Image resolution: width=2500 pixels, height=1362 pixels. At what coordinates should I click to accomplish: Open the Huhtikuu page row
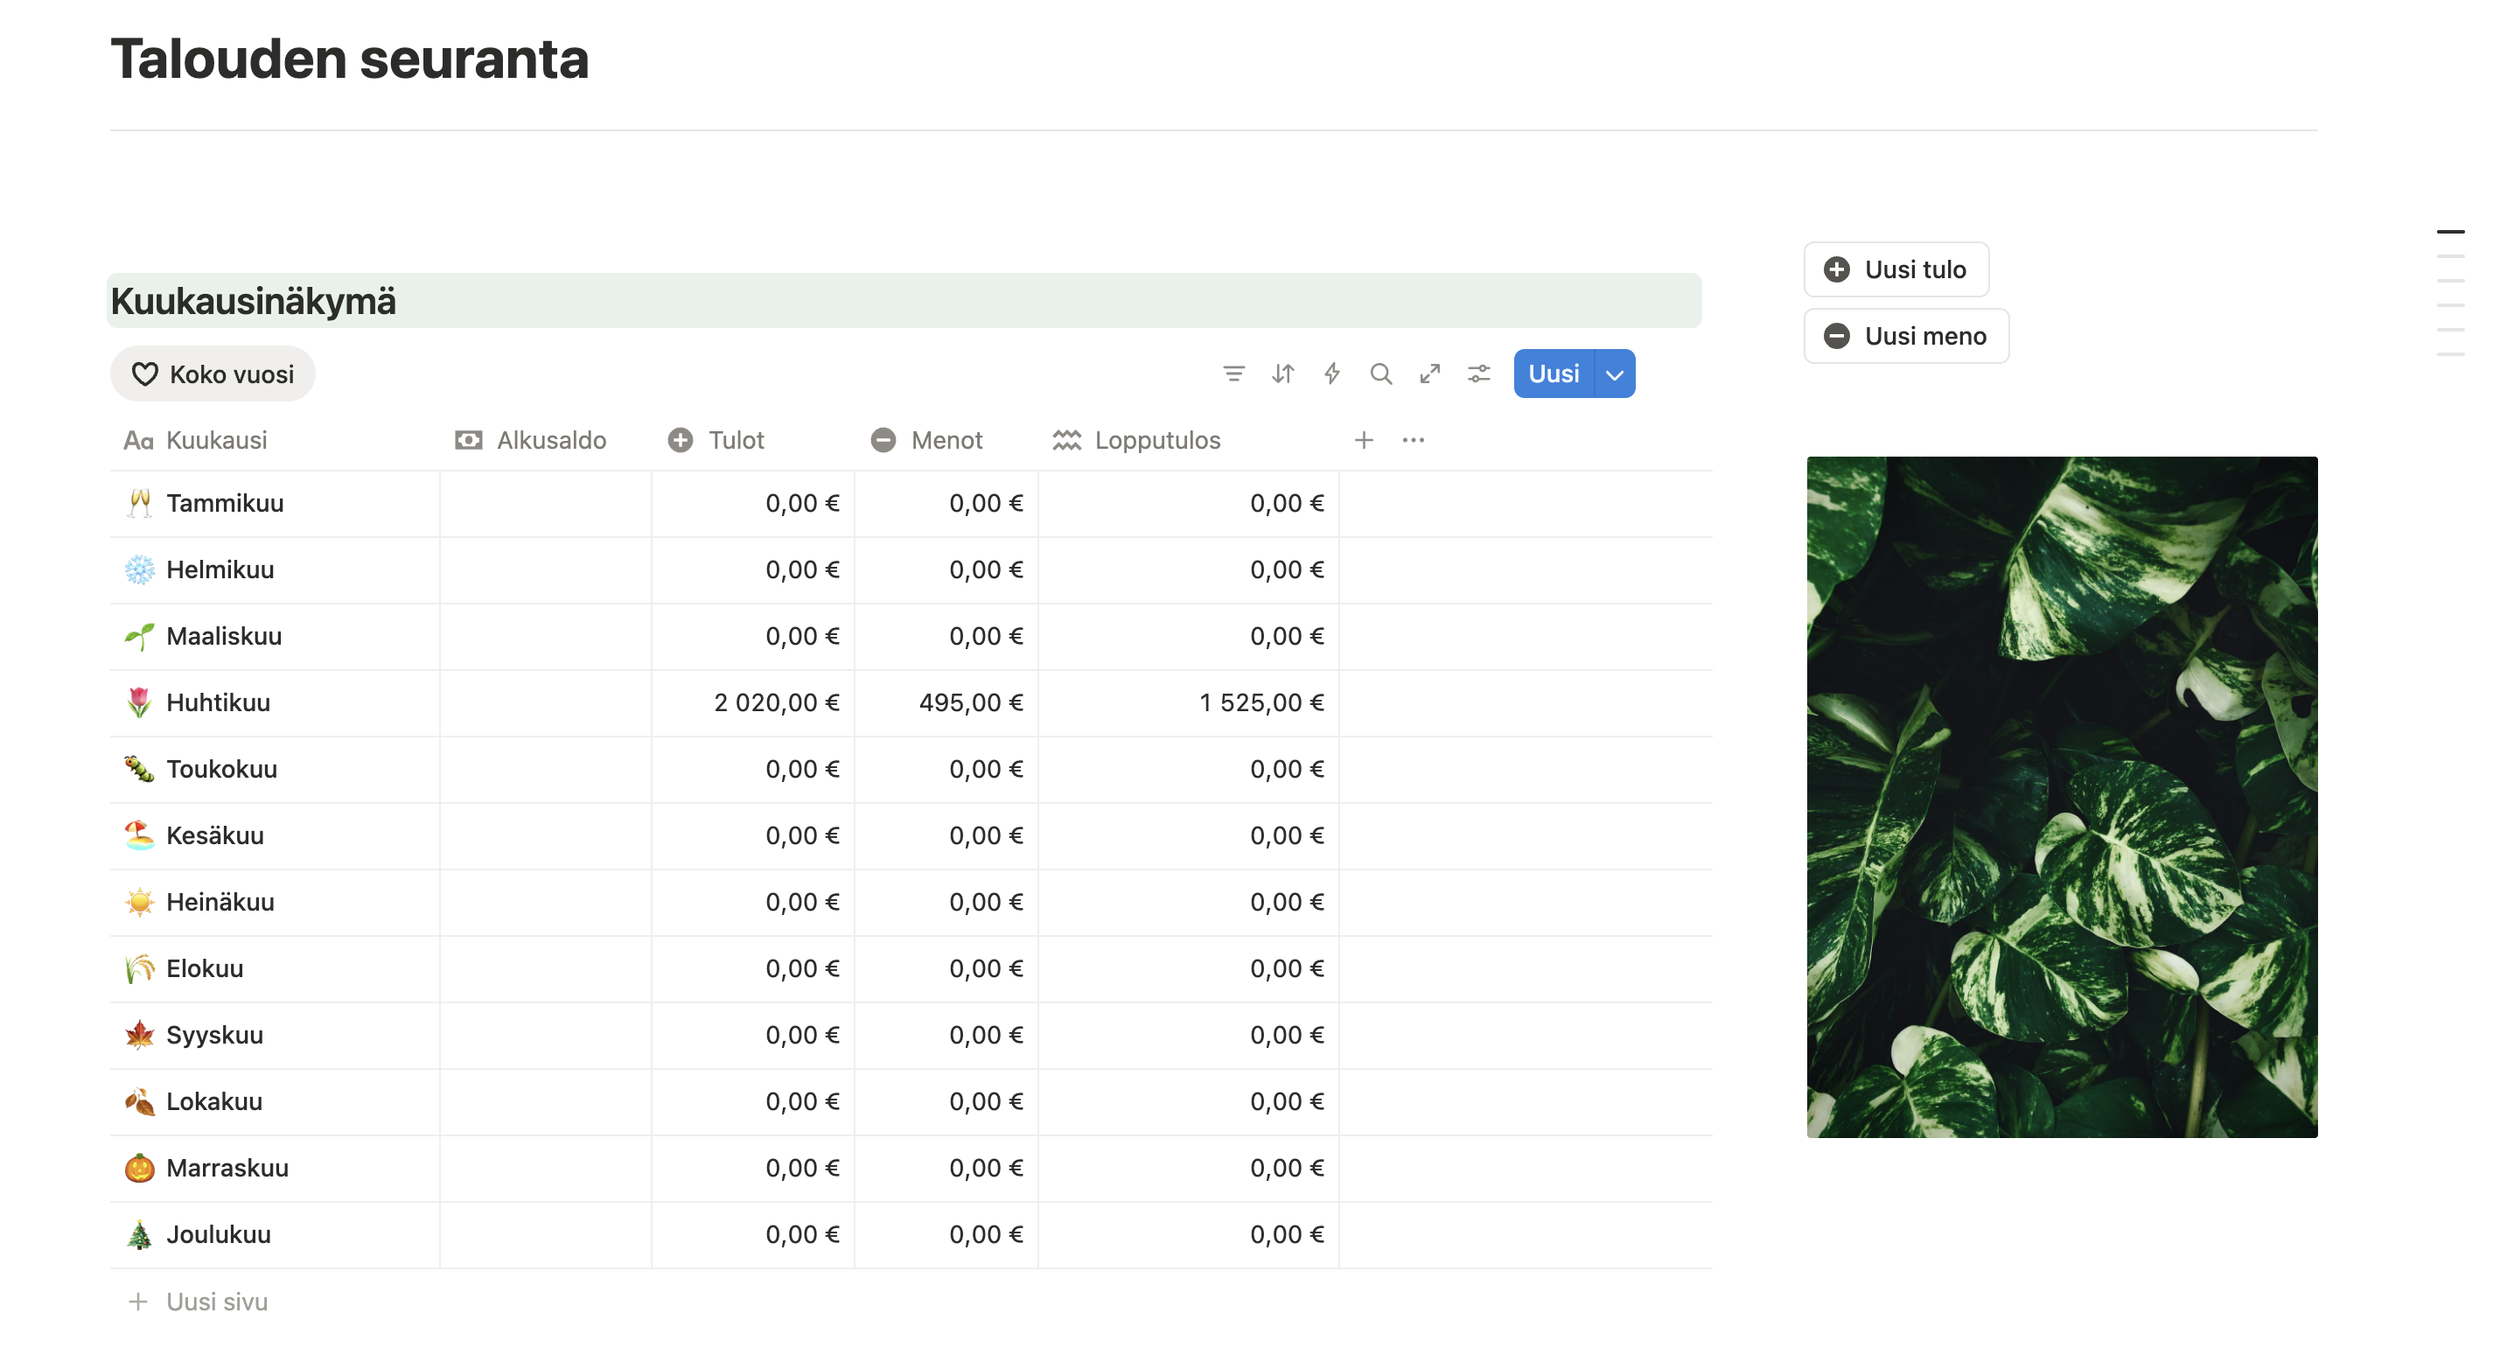[218, 703]
